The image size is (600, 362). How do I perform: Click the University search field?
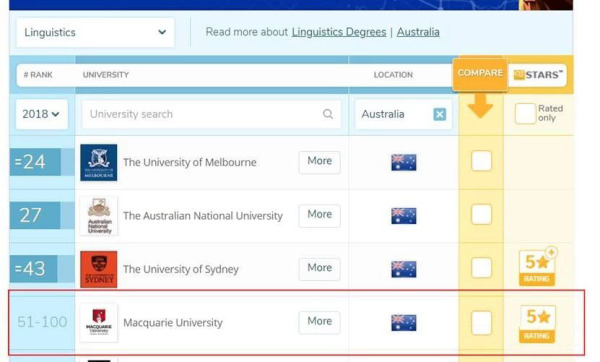pyautogui.click(x=211, y=114)
